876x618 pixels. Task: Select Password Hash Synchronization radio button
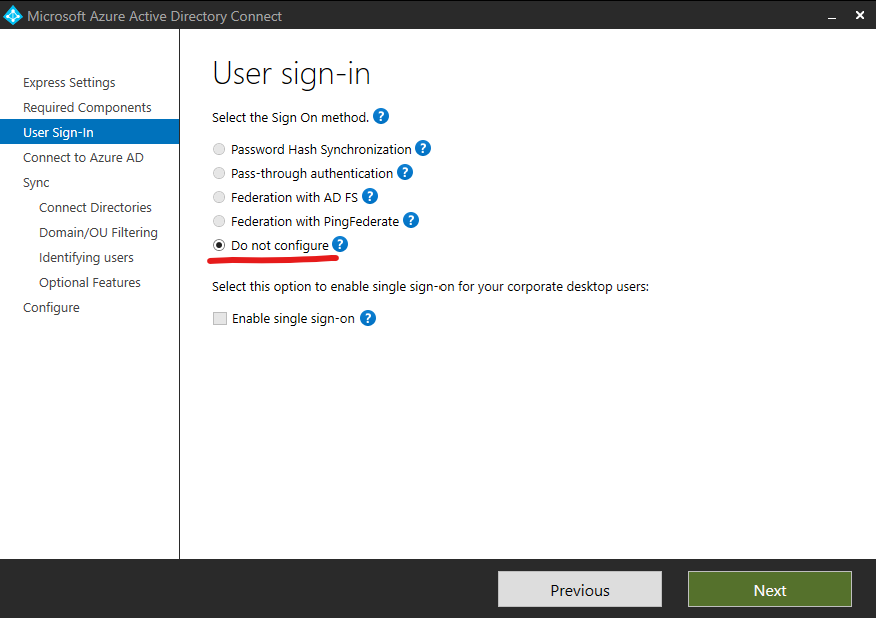[219, 149]
